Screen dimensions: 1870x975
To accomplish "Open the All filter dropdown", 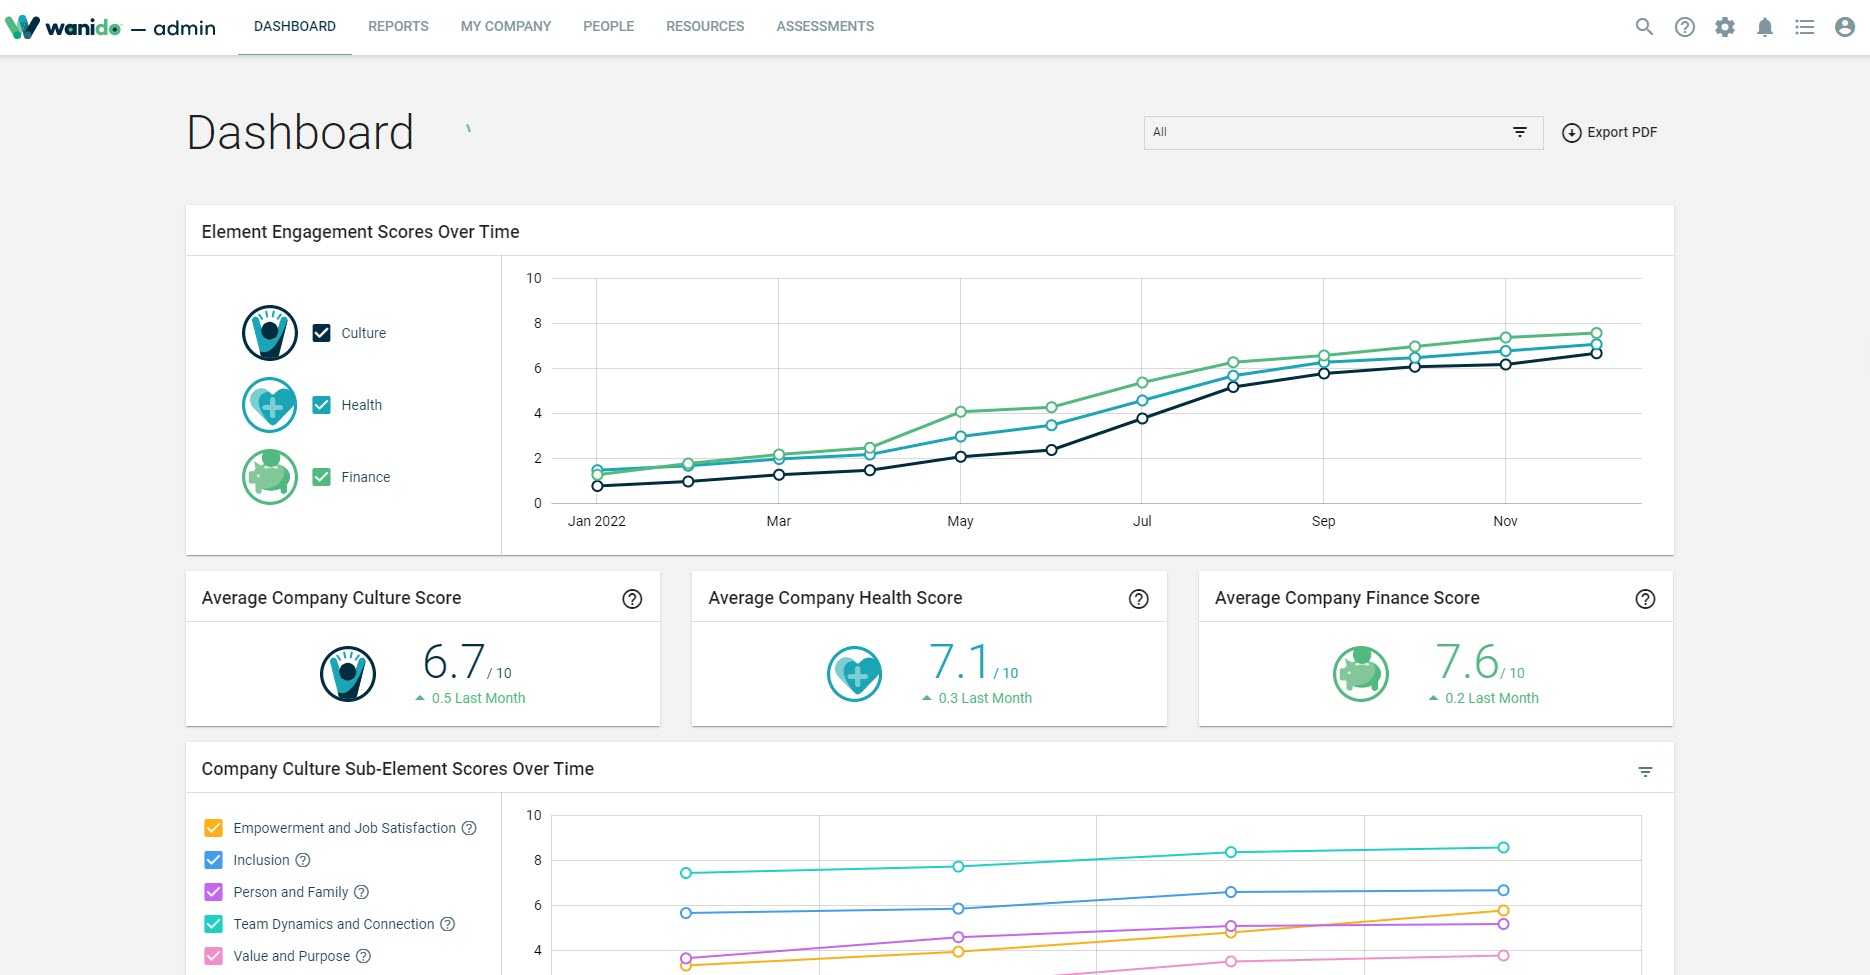I will 1342,132.
